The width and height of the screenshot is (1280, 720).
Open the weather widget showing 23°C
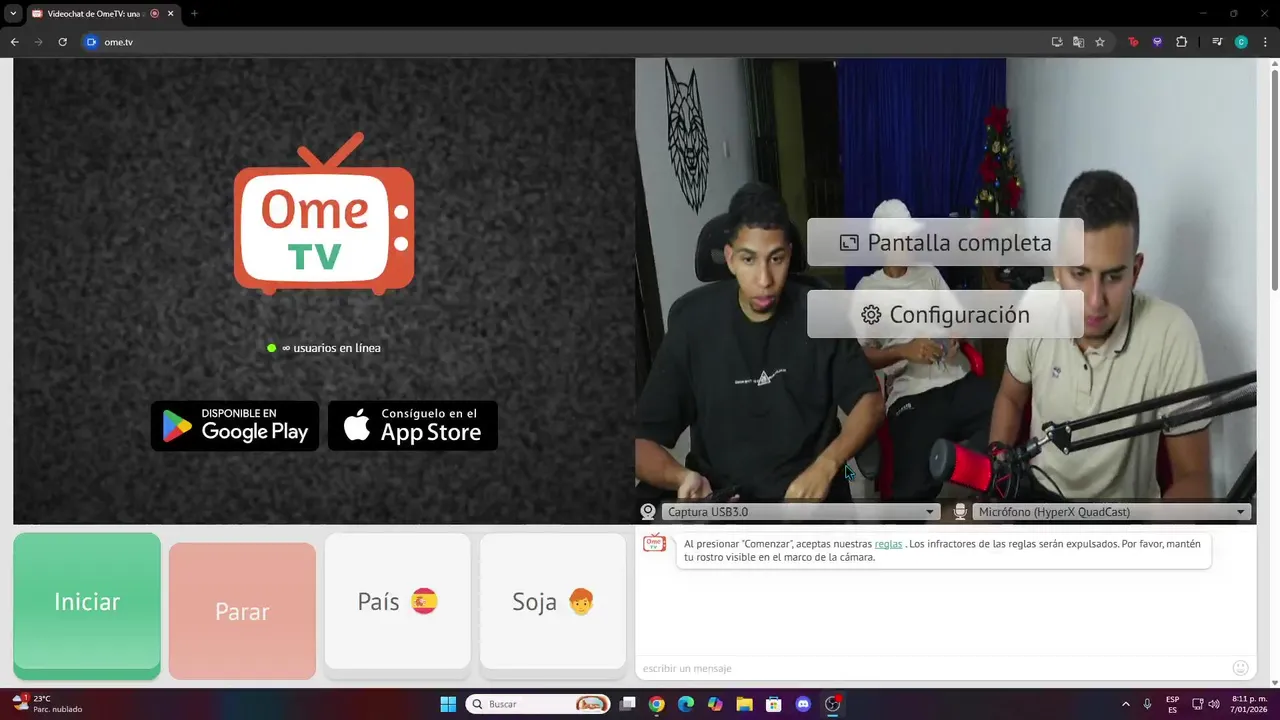(46, 704)
